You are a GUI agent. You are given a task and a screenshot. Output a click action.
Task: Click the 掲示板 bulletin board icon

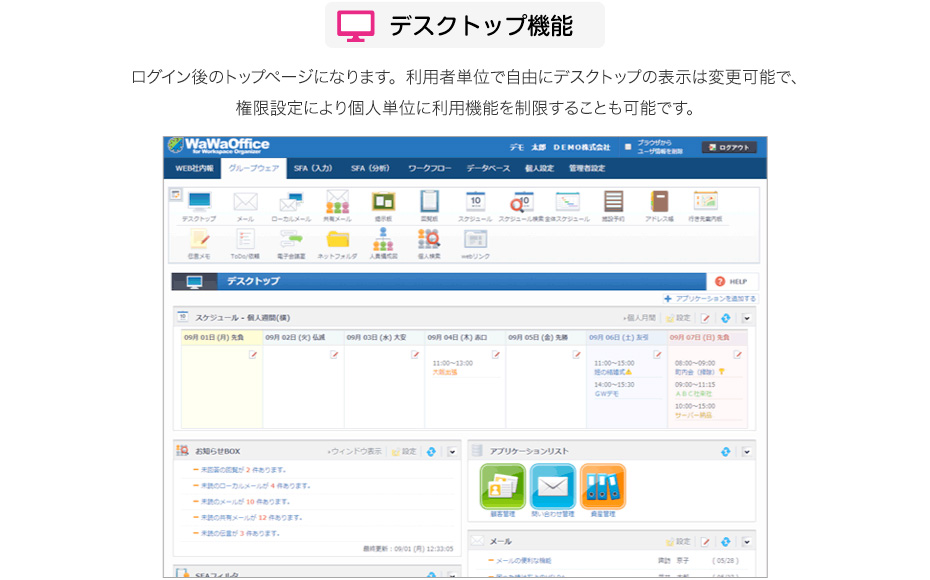[383, 204]
